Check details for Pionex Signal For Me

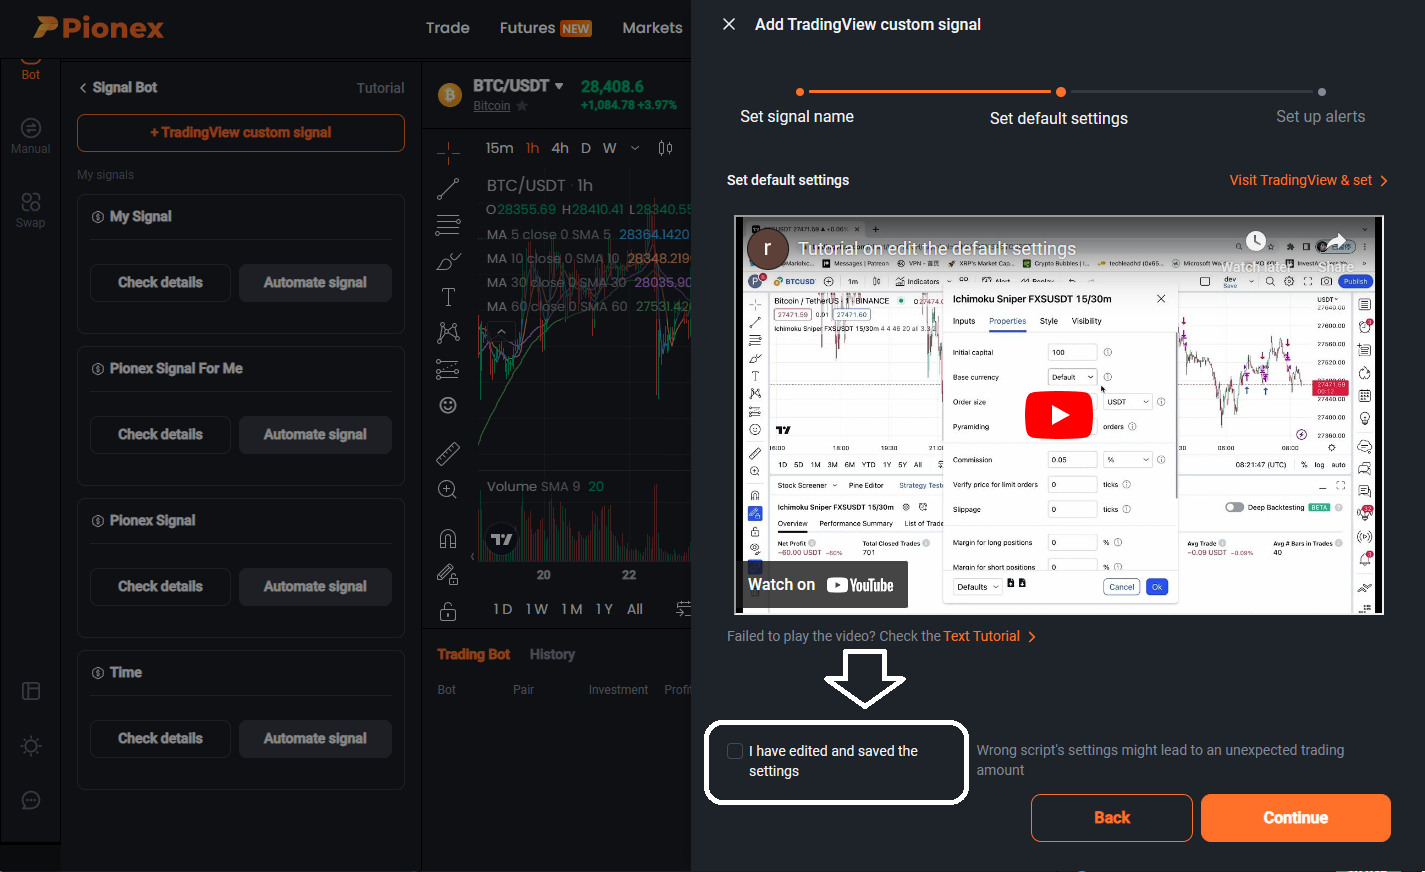160,434
